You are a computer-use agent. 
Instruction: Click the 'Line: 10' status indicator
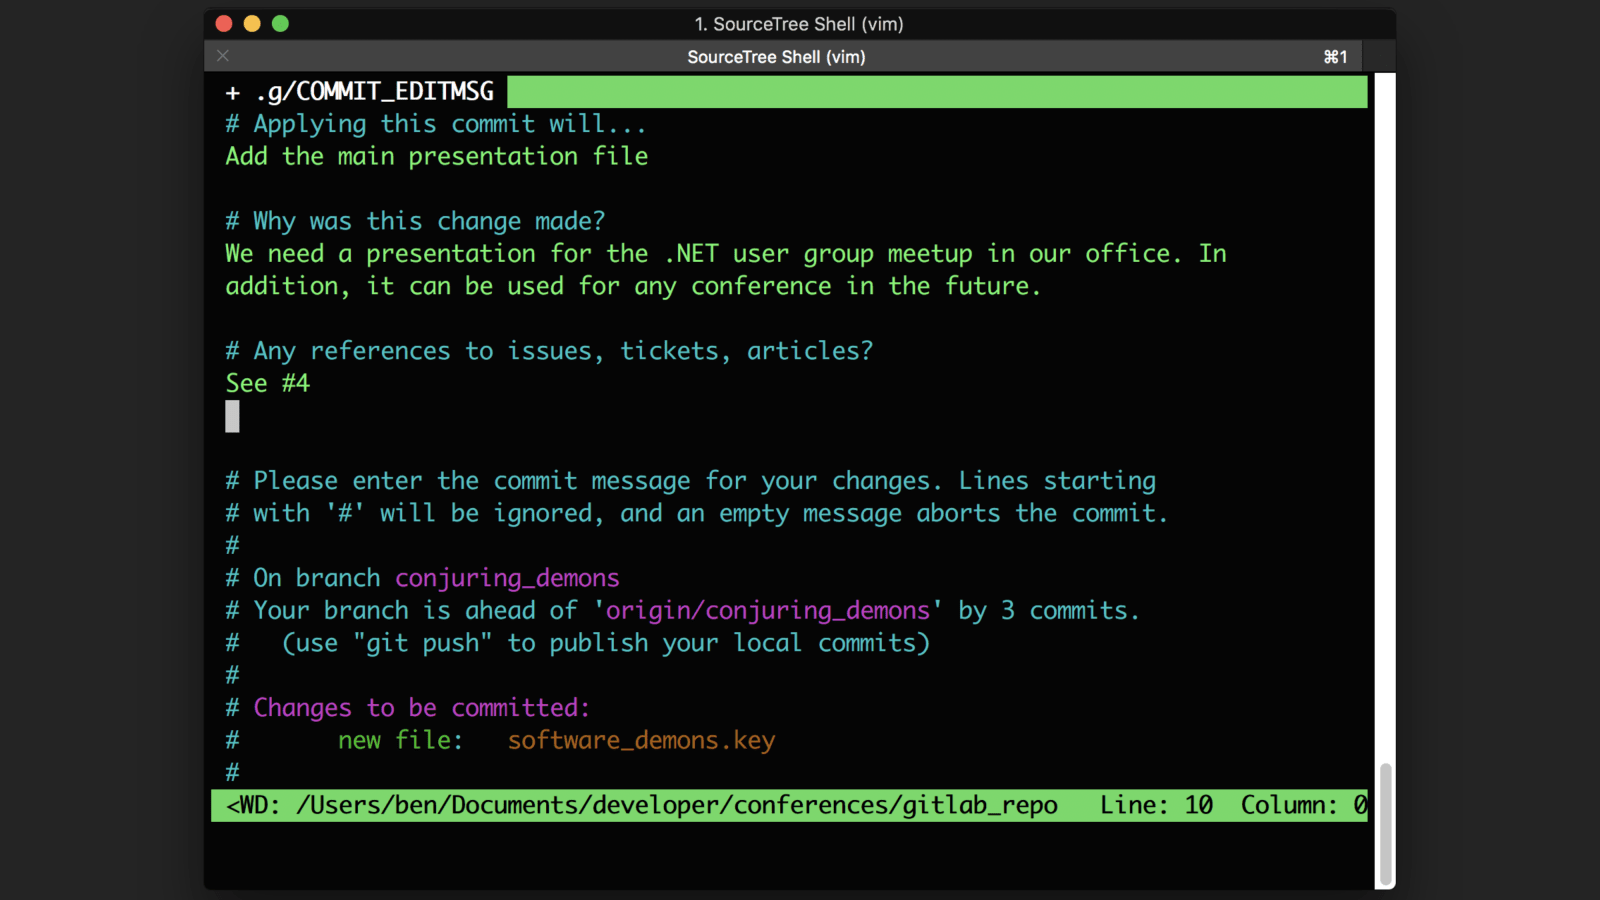point(1156,806)
